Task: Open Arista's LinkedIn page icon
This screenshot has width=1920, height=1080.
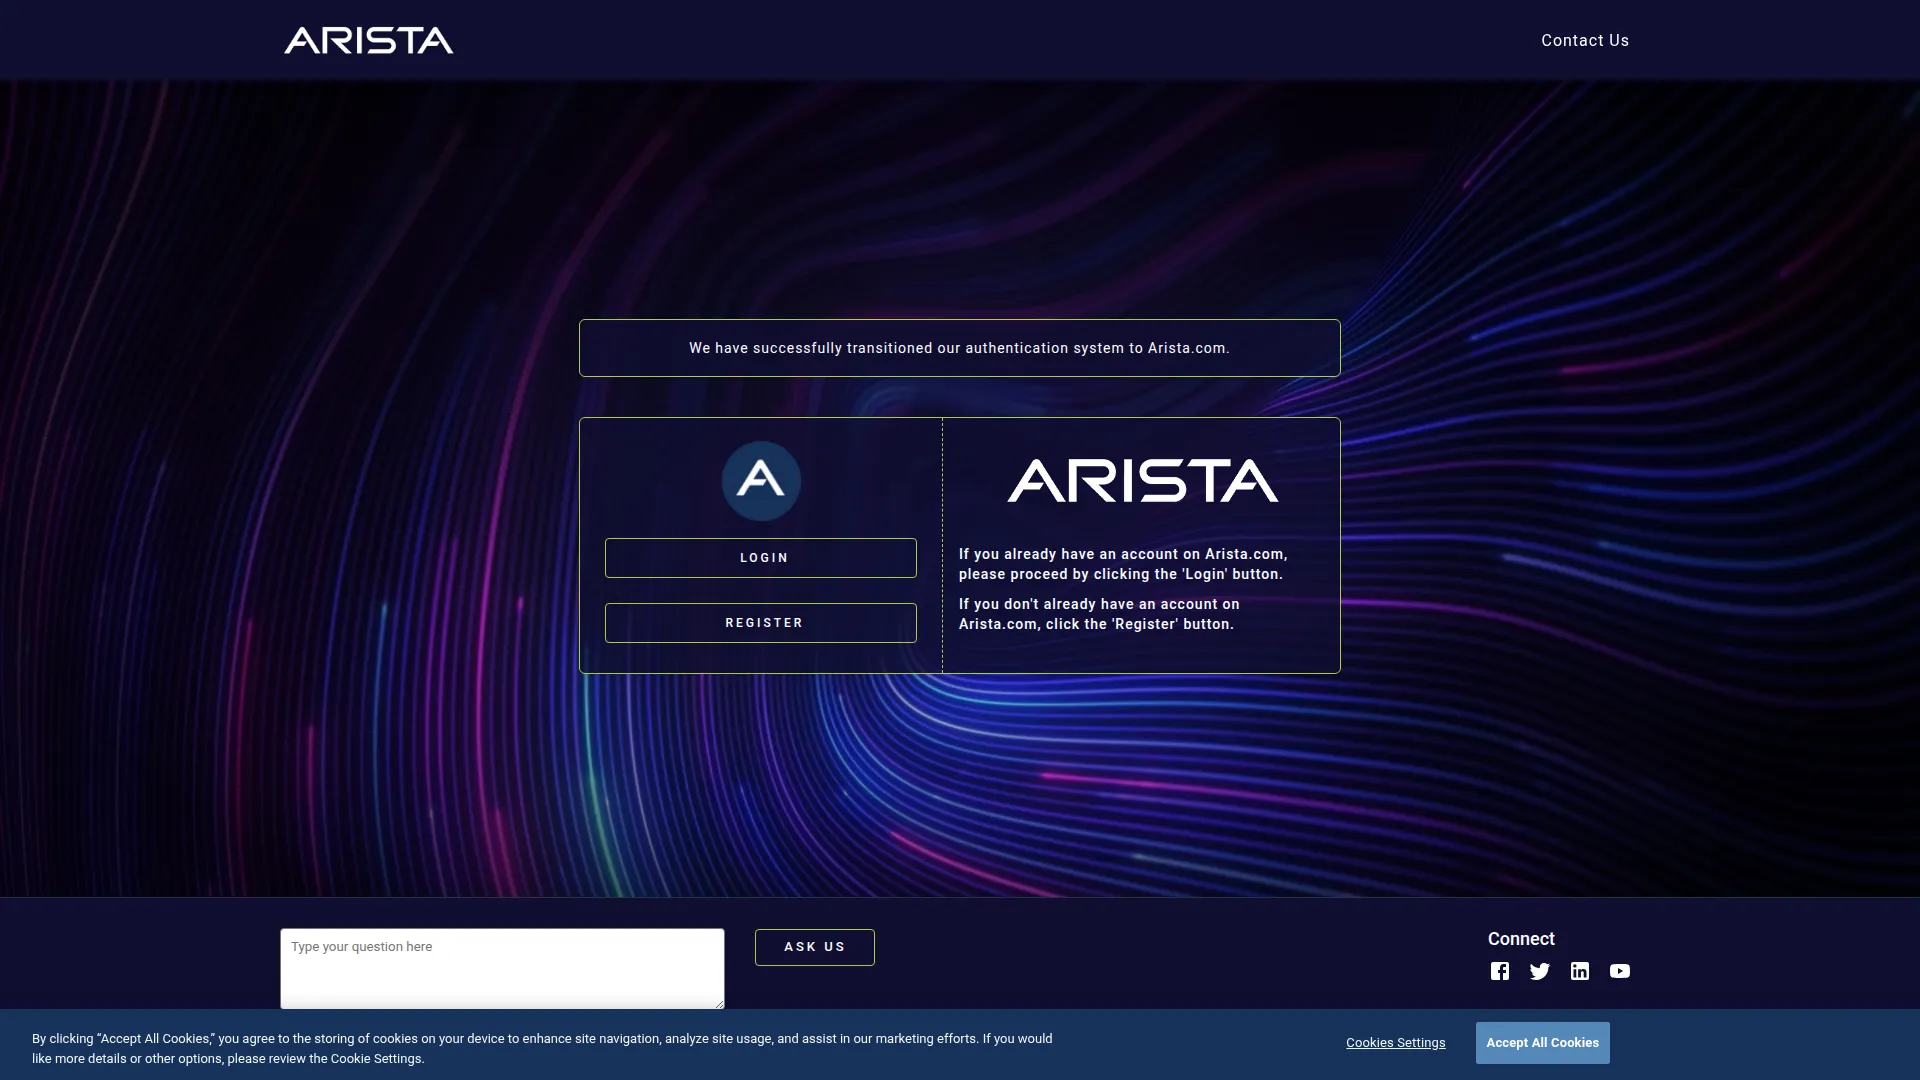Action: 1580,971
